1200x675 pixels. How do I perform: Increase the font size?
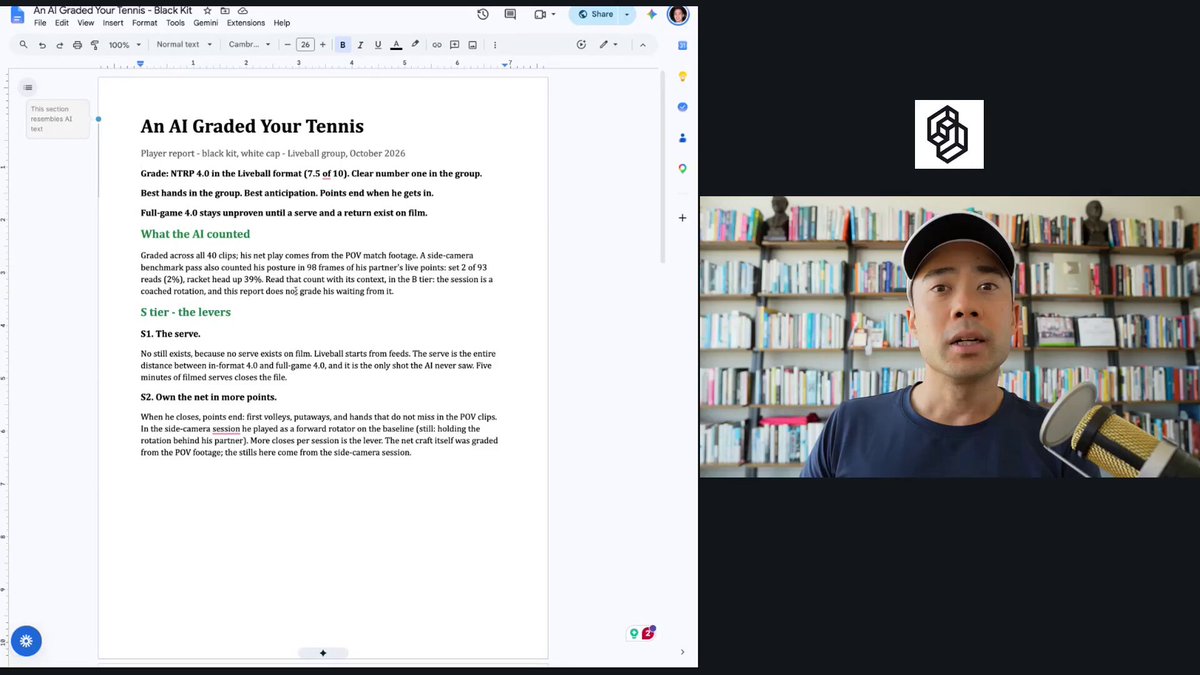tap(322, 44)
